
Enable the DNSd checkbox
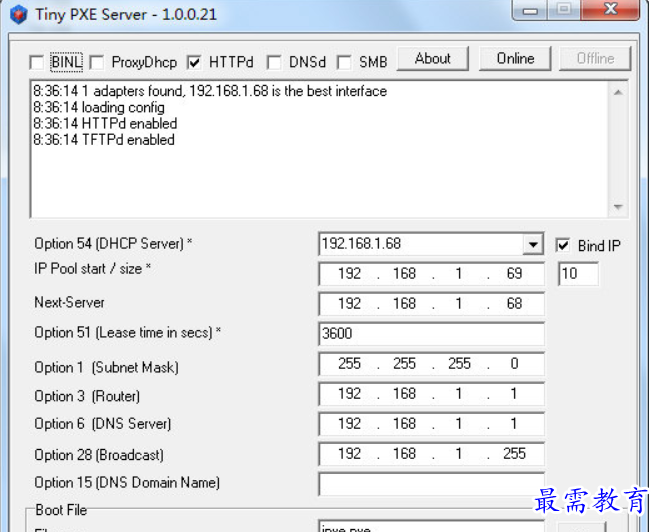click(274, 63)
